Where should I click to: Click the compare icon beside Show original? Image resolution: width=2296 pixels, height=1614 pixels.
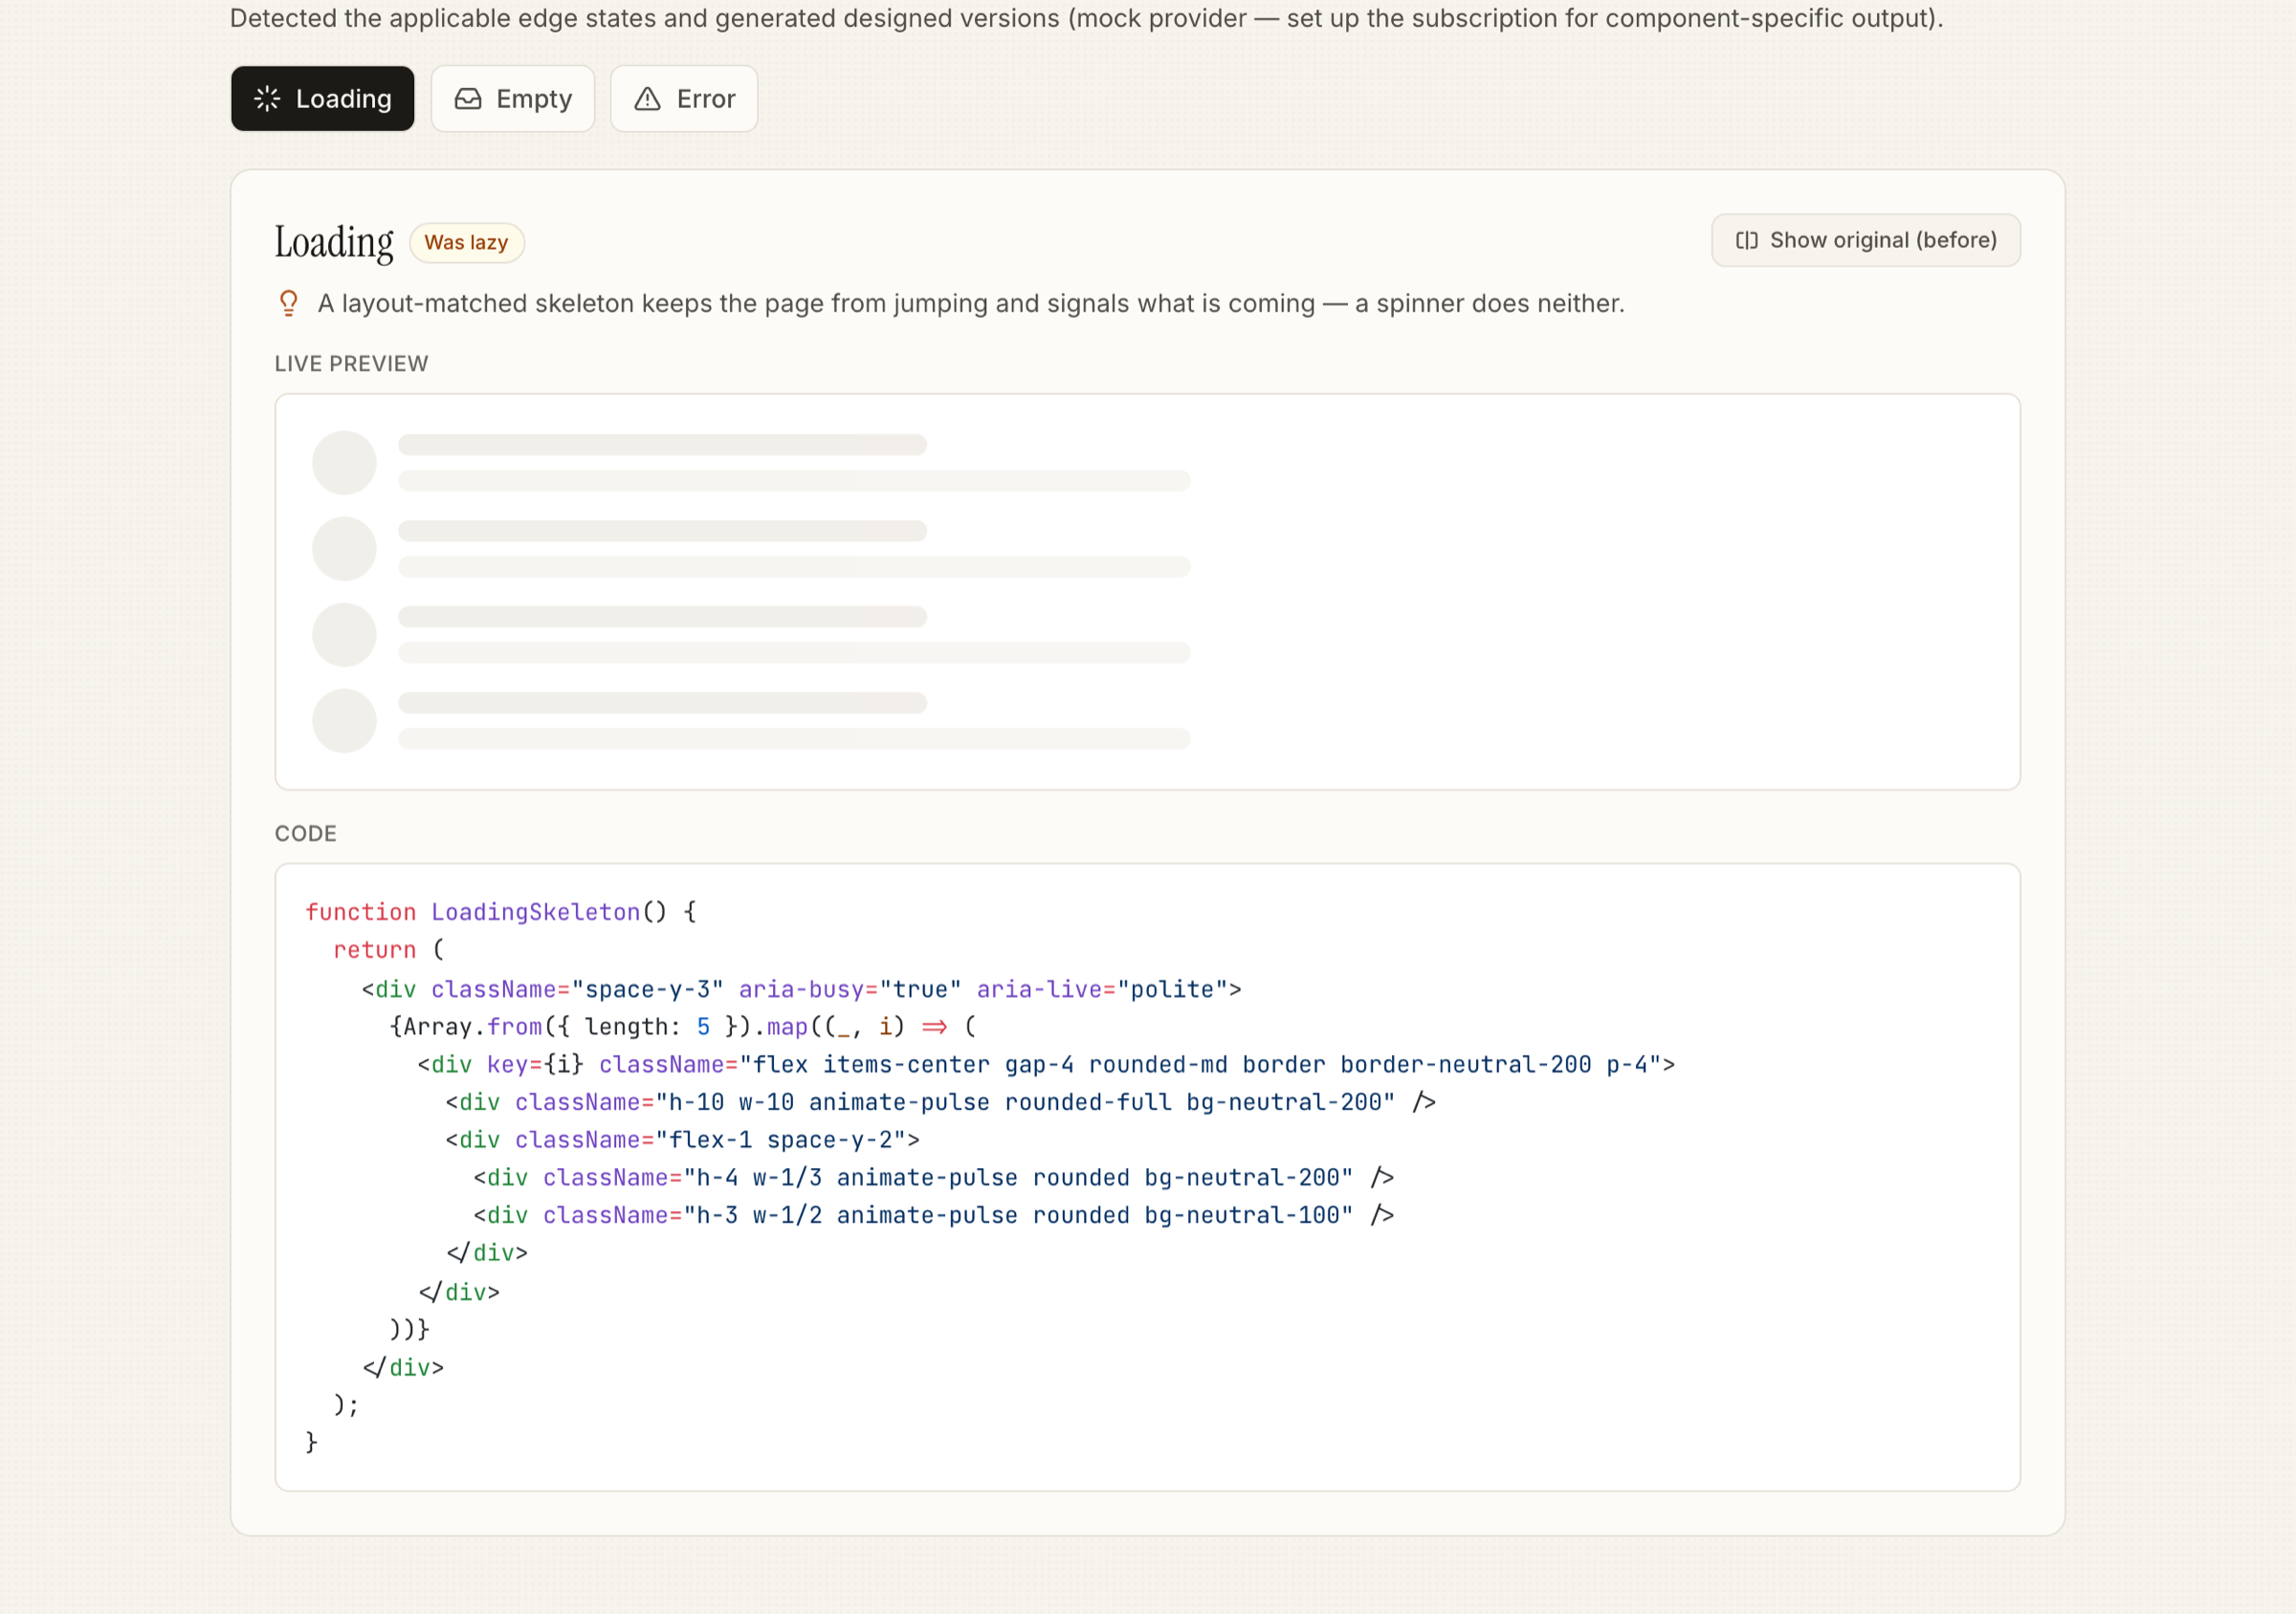[x=1747, y=240]
